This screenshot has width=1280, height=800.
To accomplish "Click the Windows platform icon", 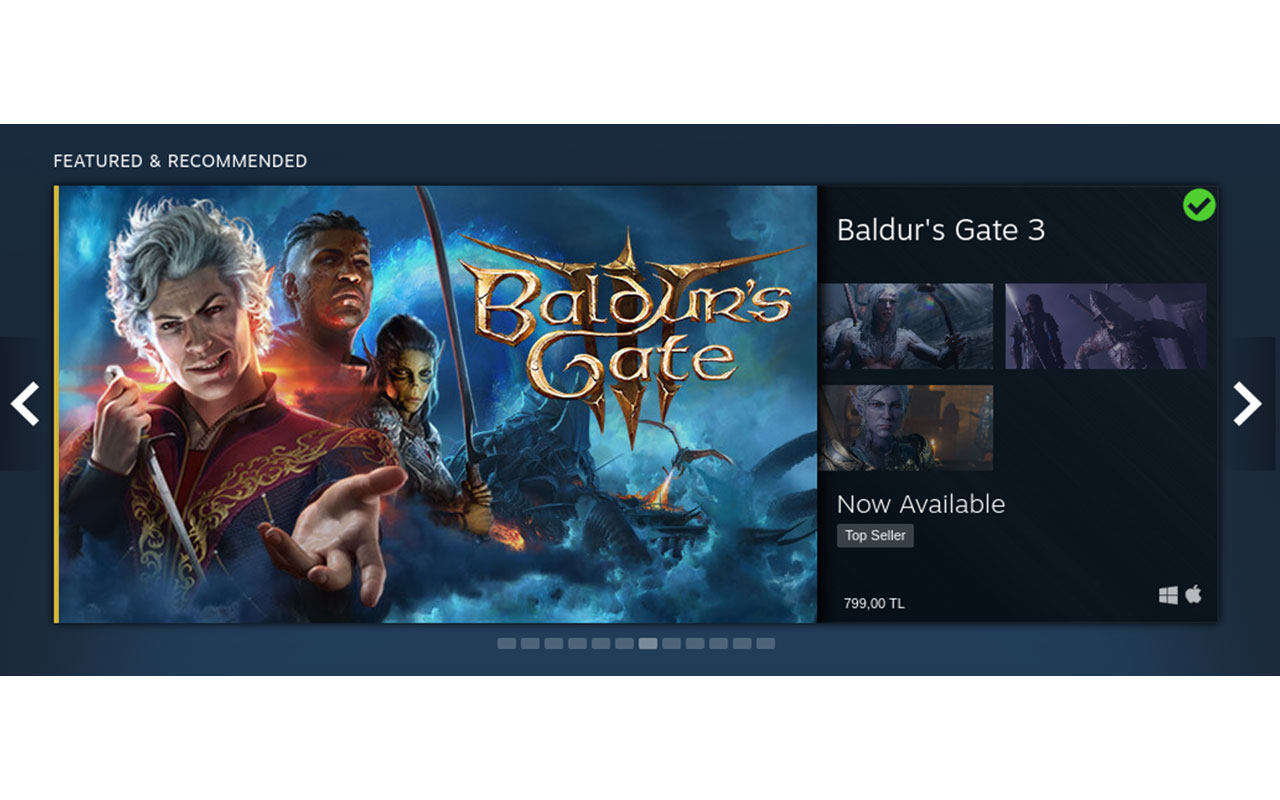I will tap(1168, 595).
